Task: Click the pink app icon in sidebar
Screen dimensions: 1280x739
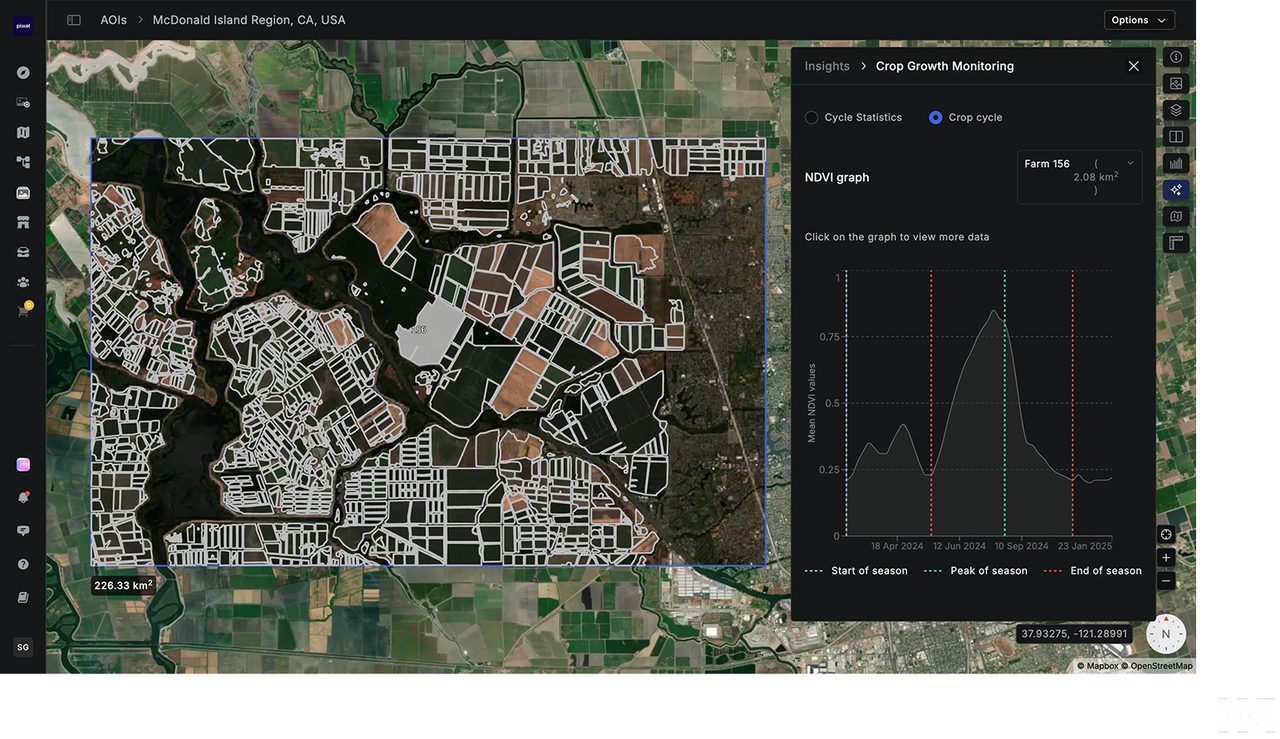Action: click(23, 465)
